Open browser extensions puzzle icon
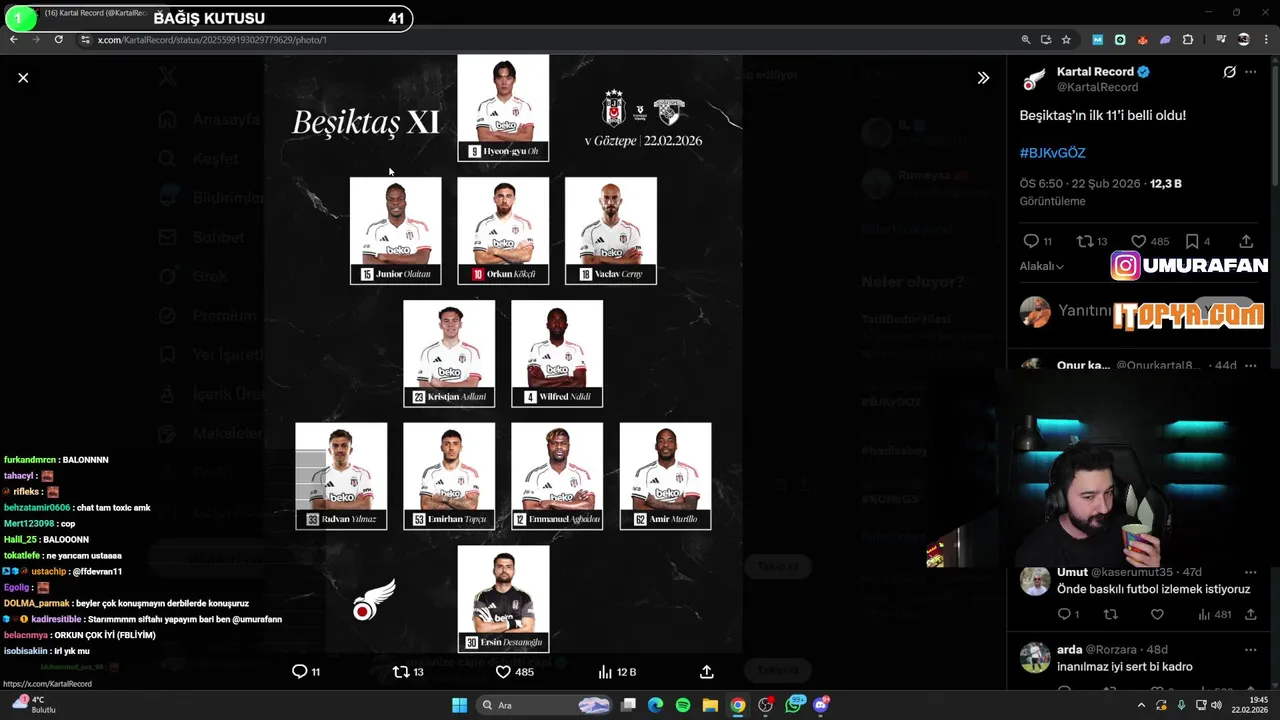 click(x=1188, y=40)
